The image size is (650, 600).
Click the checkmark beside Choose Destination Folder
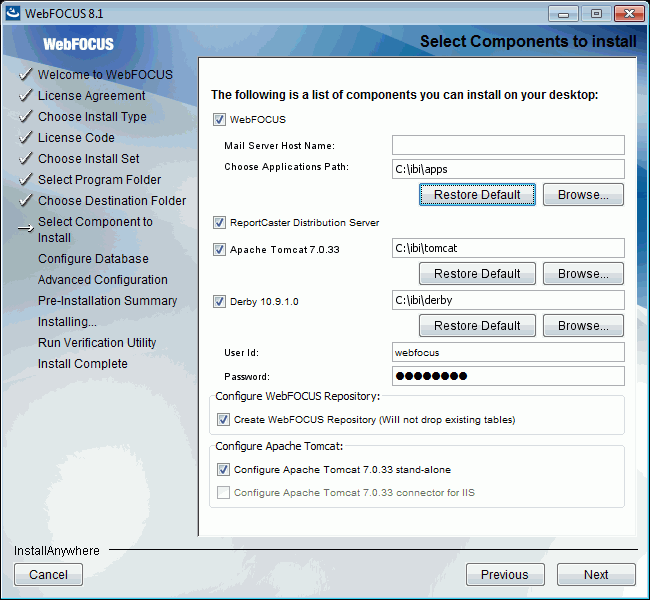click(x=26, y=201)
